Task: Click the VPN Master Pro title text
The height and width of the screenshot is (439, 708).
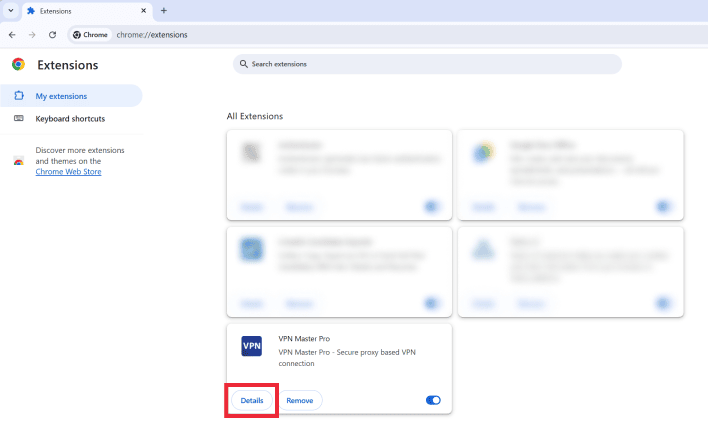Action: (304, 339)
